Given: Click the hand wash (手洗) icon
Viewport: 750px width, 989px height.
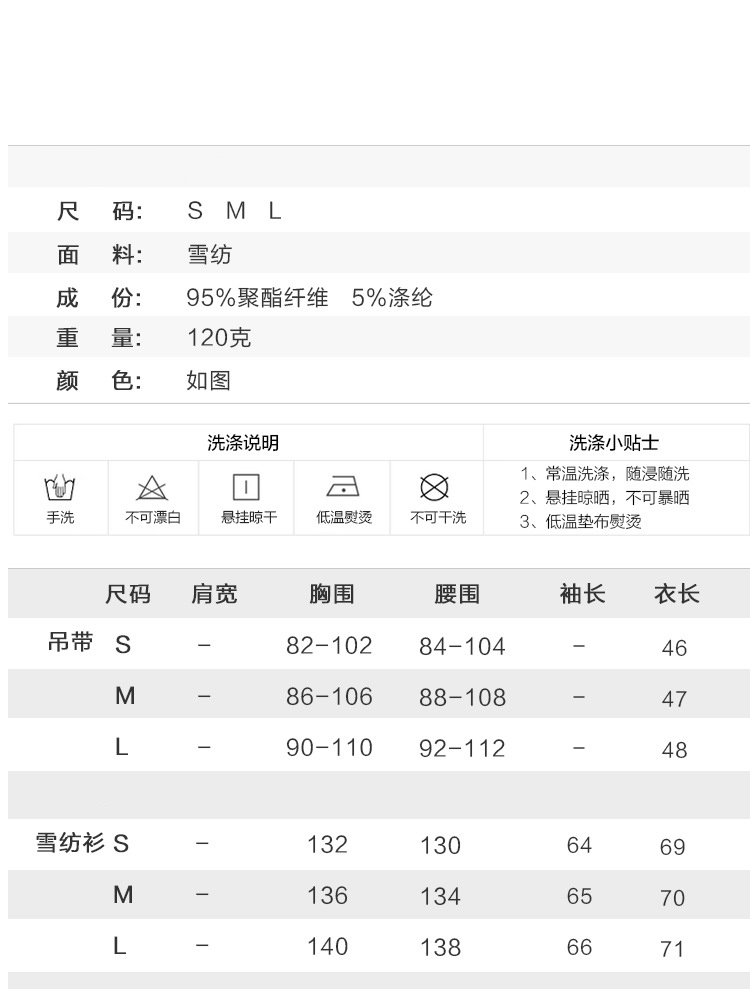Looking at the screenshot, I should click(60, 488).
